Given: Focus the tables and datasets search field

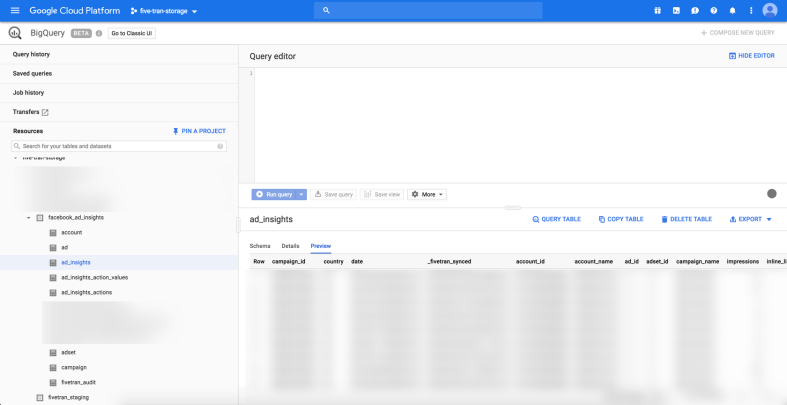Looking at the screenshot, I should point(119,146).
